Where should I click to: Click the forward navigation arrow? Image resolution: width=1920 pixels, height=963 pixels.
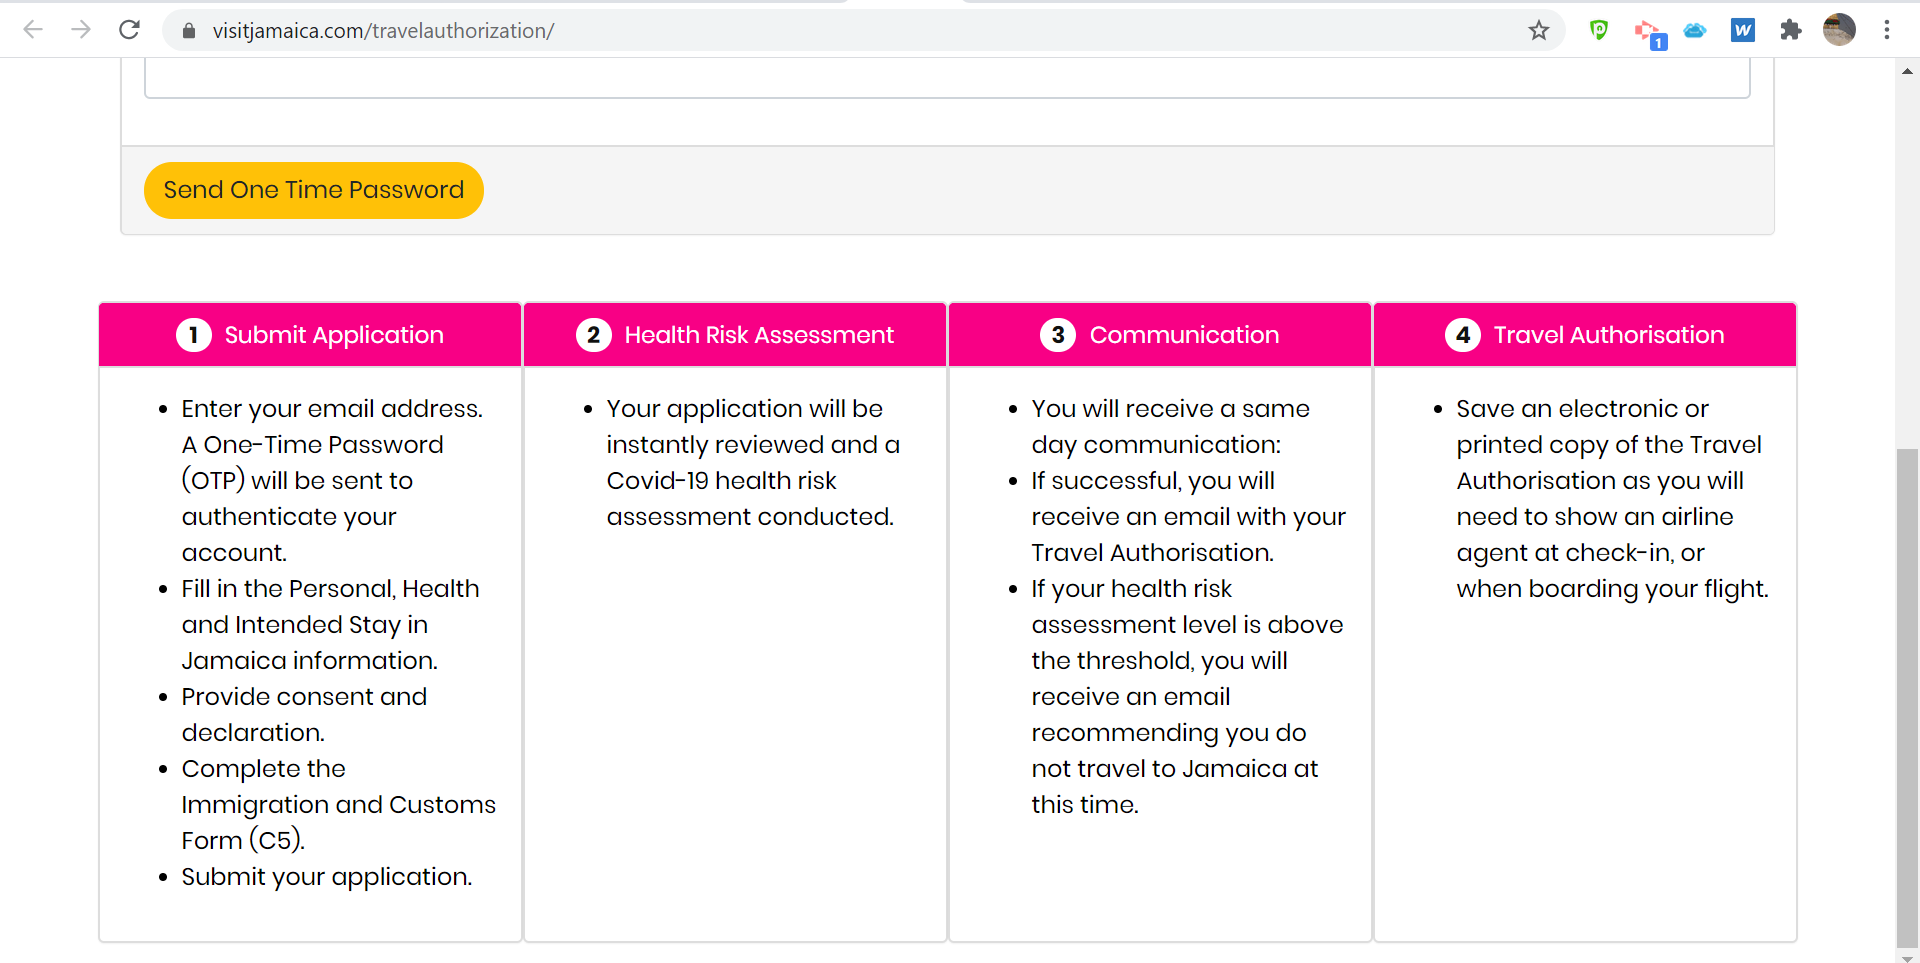81,30
